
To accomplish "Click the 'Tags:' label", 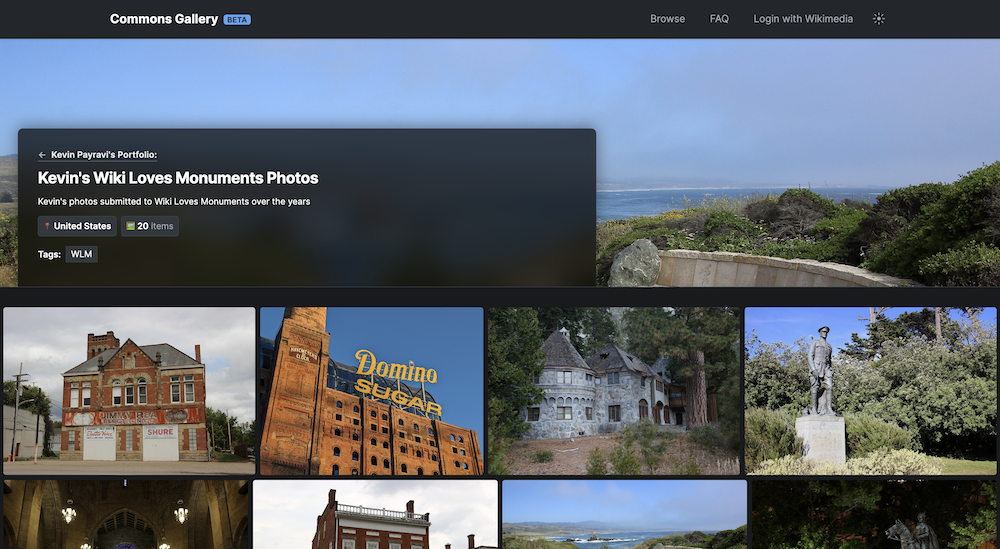I will (x=49, y=254).
